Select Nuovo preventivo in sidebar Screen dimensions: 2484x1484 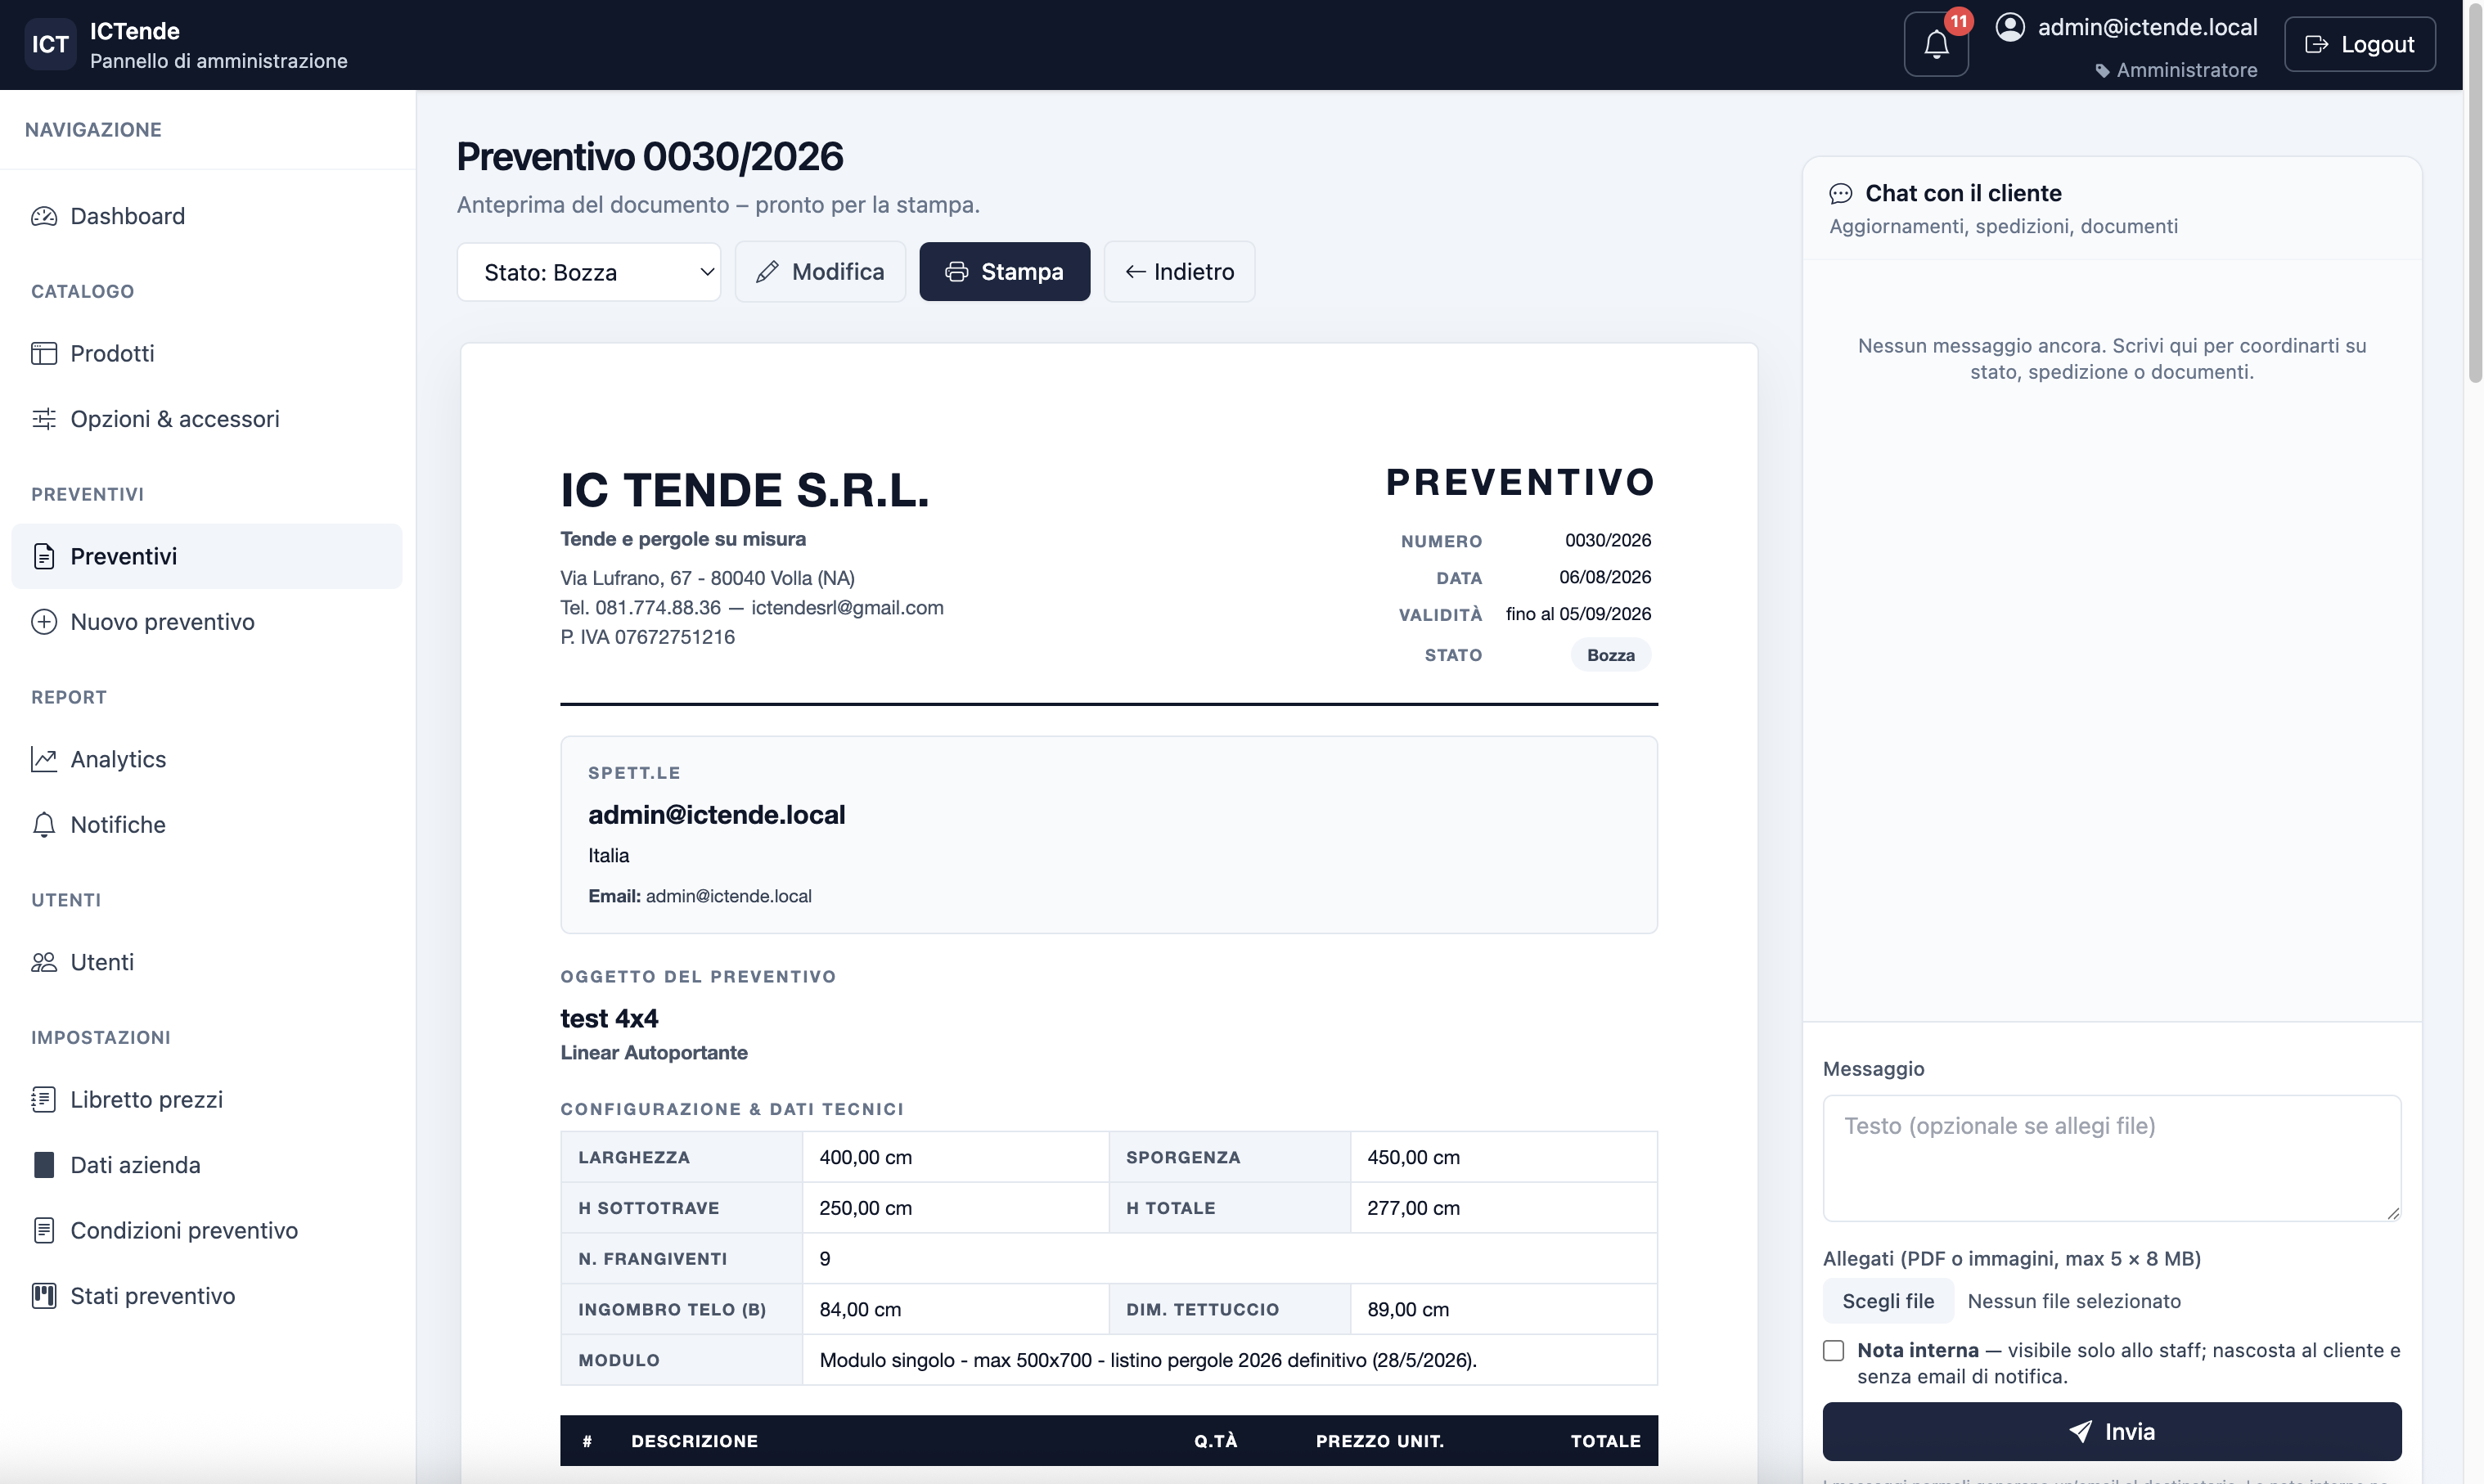click(206, 622)
